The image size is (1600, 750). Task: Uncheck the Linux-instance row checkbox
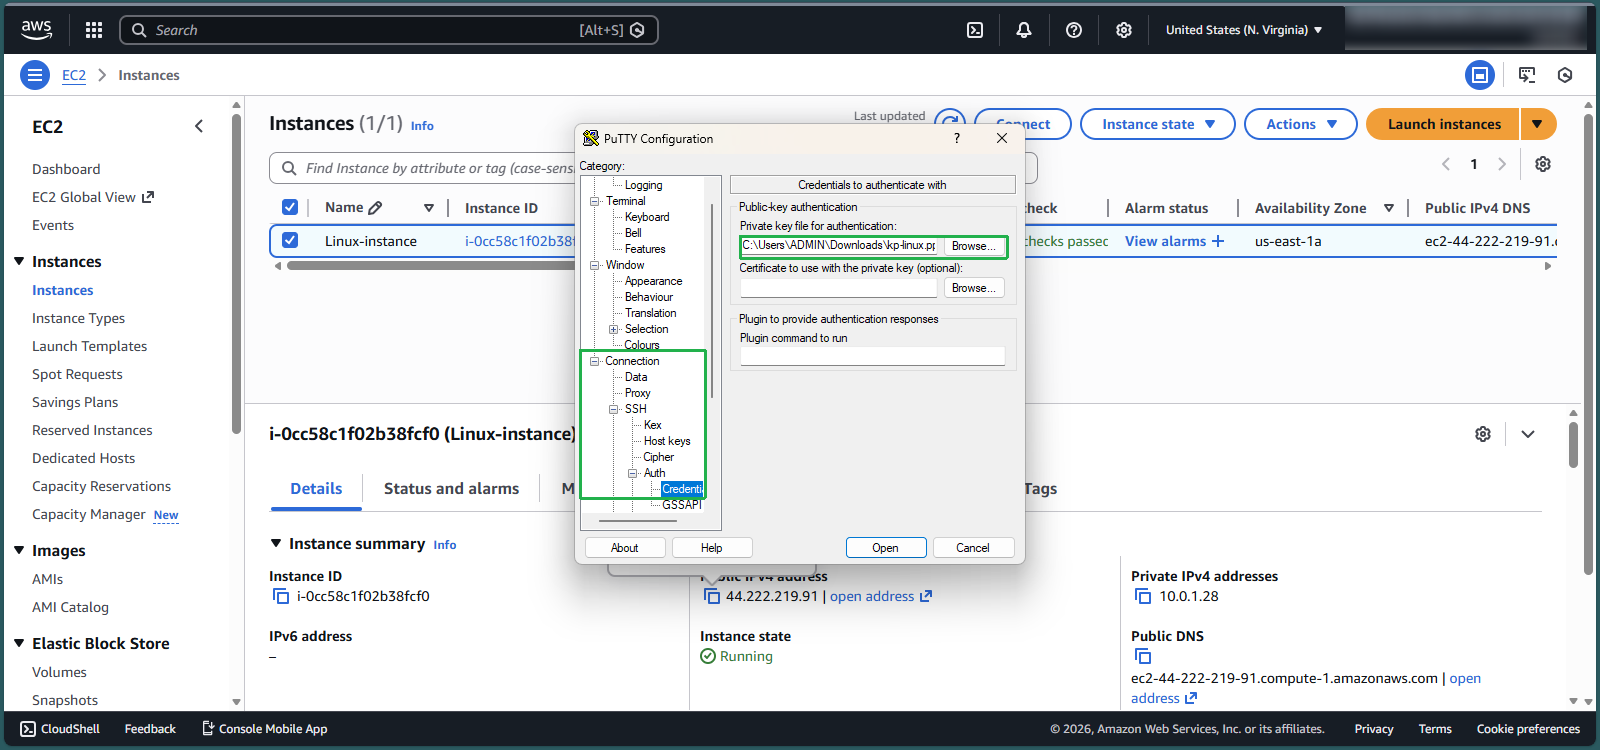[290, 240]
